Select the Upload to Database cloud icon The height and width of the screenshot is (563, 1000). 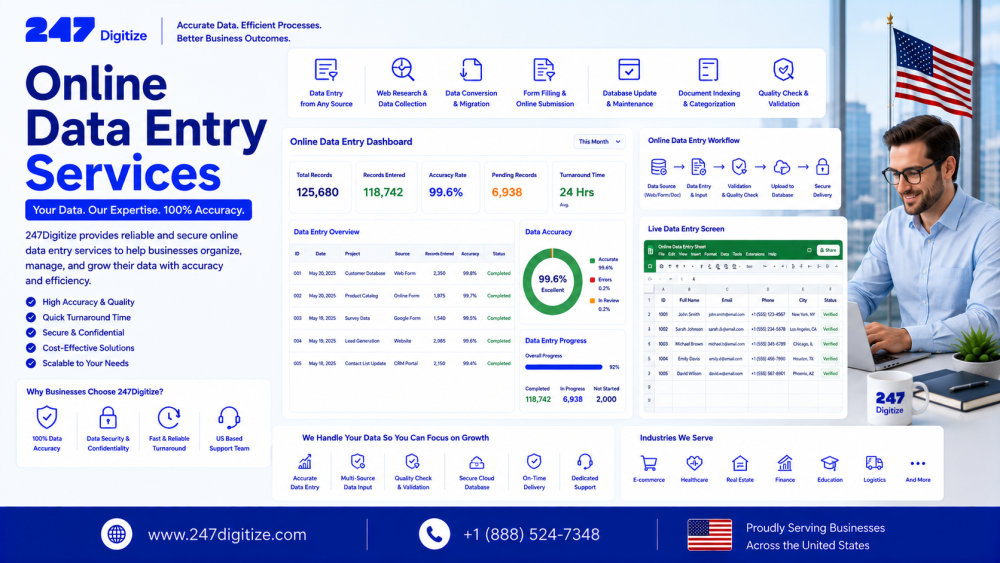[781, 167]
